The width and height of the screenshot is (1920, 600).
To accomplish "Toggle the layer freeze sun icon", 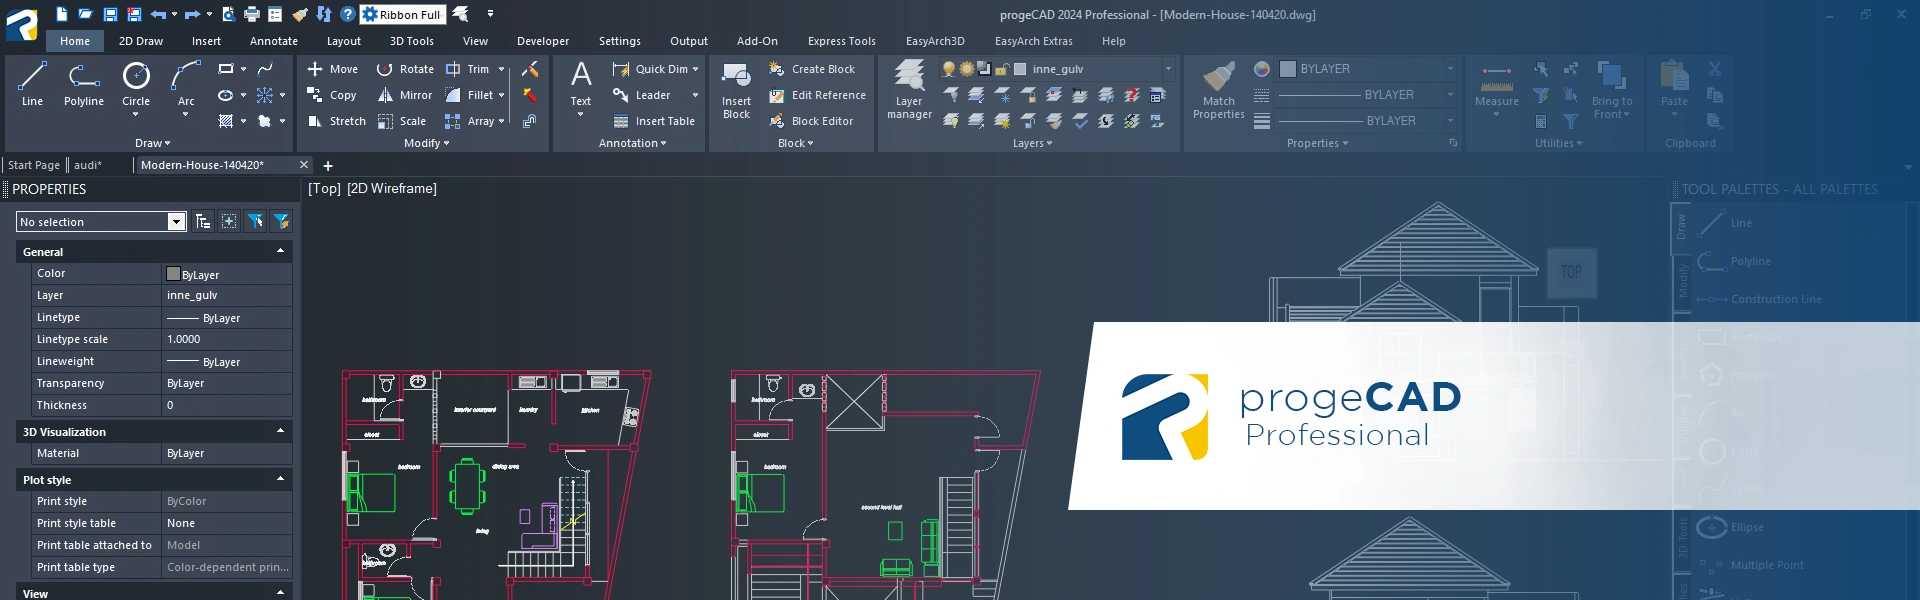I will coord(966,69).
